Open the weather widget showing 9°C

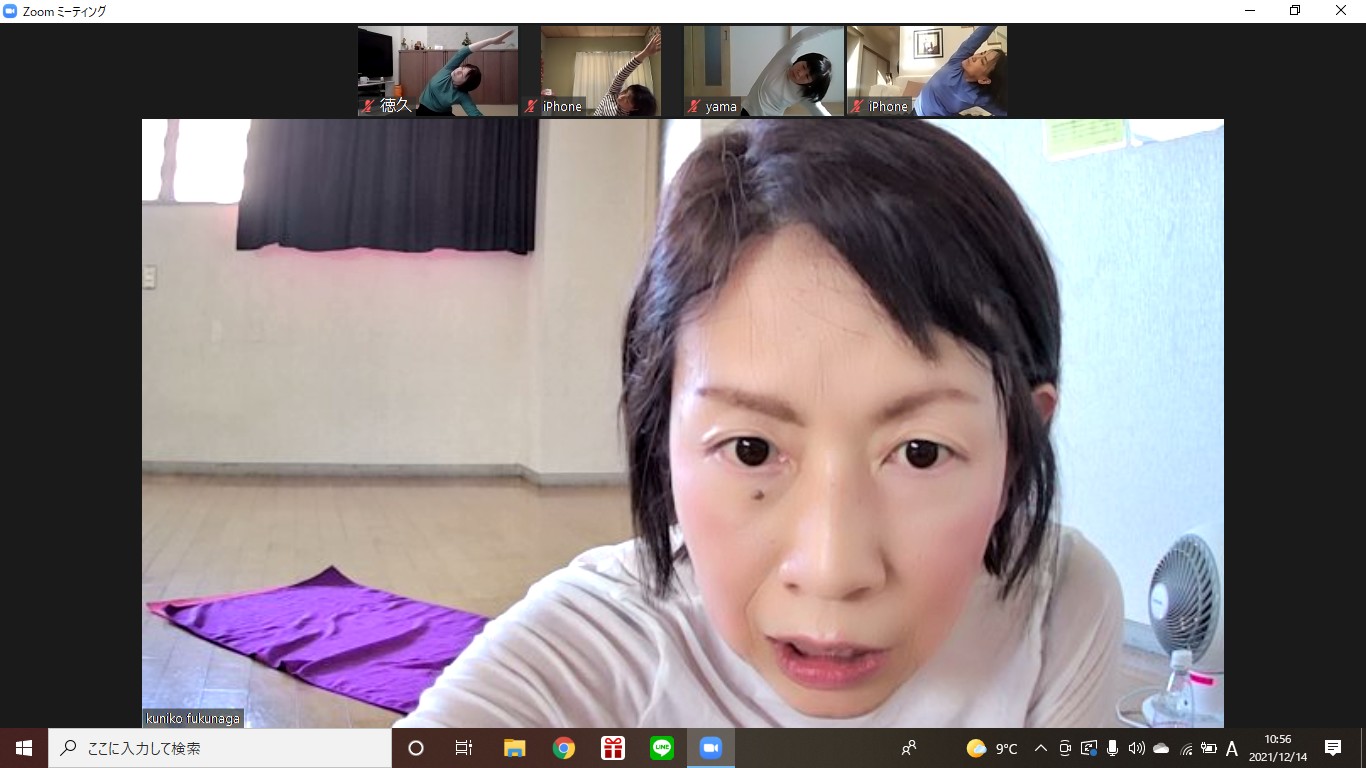(x=992, y=748)
